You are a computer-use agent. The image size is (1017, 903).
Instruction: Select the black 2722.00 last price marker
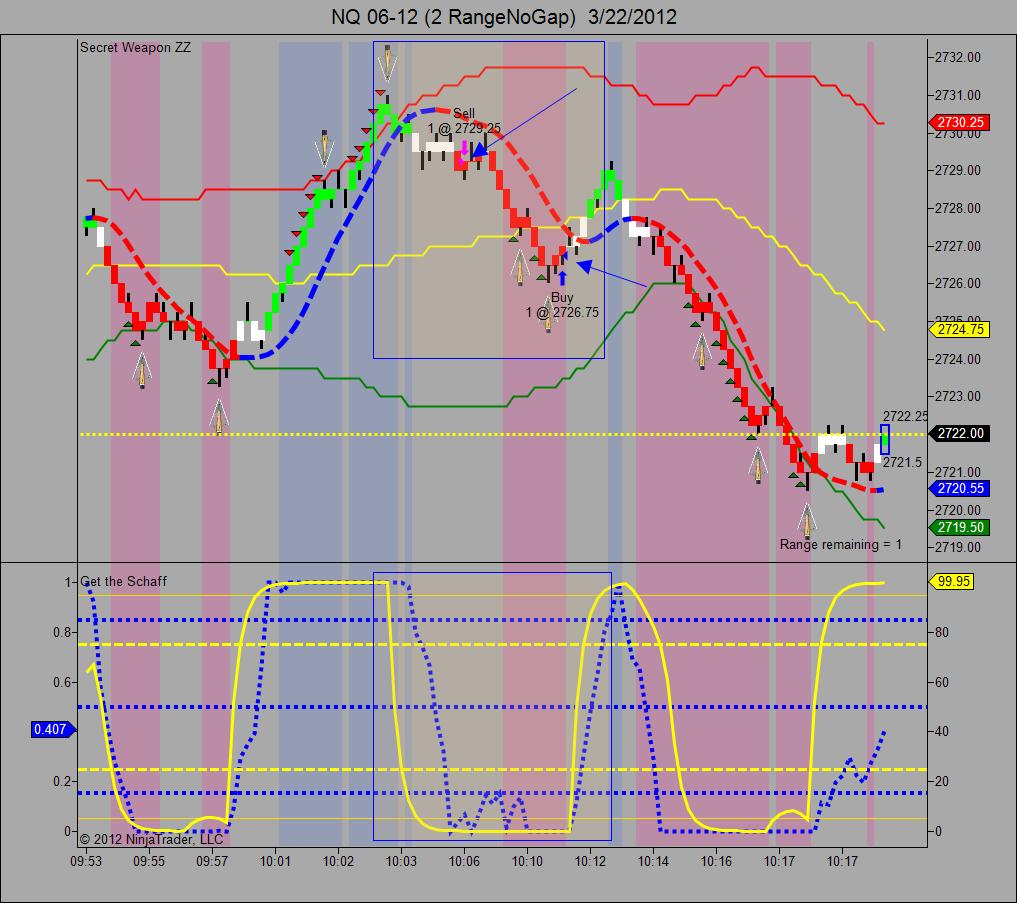tap(960, 433)
